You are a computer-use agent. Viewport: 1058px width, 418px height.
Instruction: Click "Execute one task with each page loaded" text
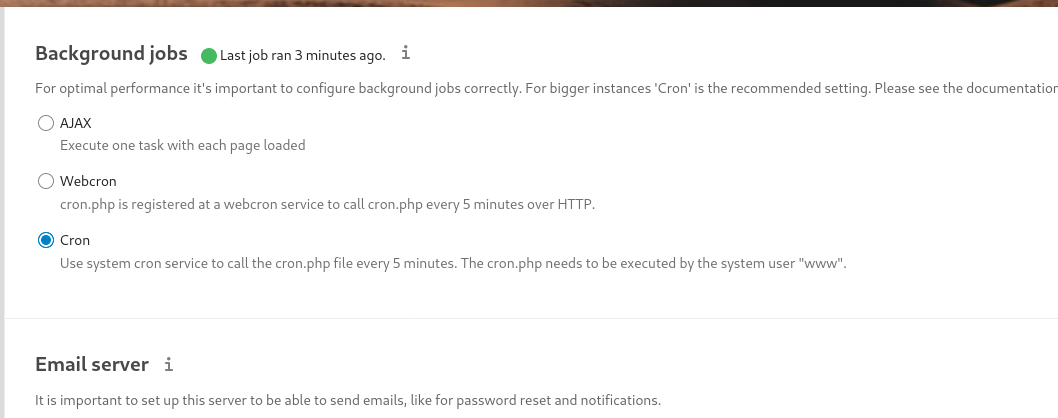183,145
